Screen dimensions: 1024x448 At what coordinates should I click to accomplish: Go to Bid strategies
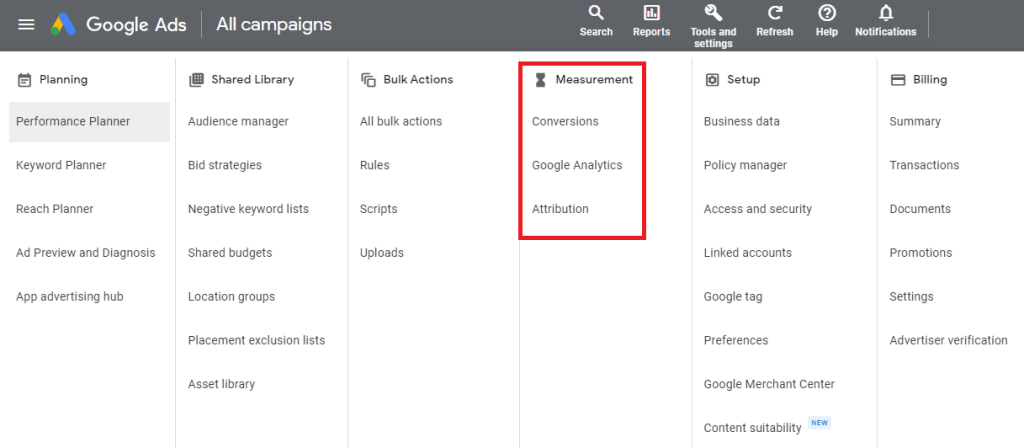[x=225, y=165]
